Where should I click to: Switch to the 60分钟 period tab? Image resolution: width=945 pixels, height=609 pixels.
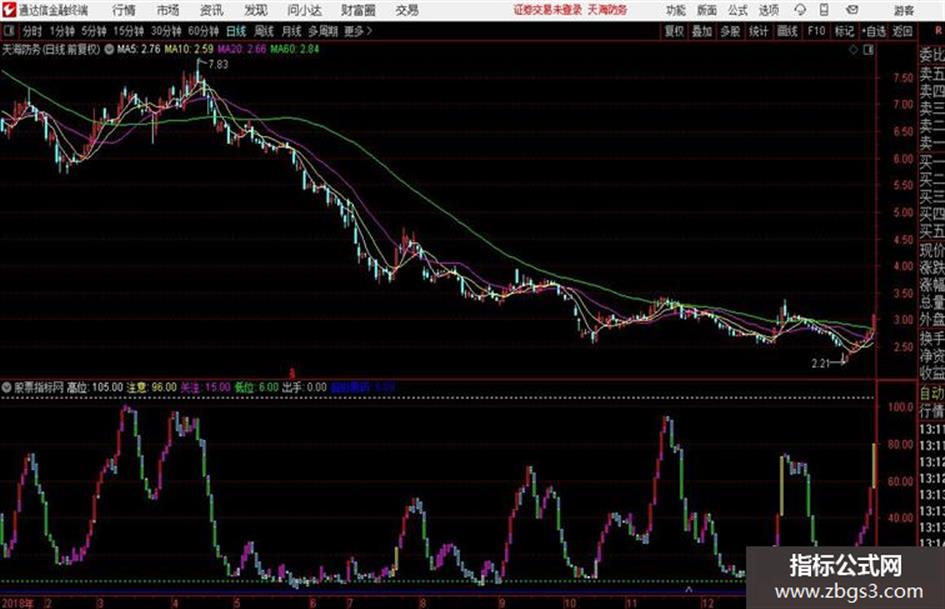click(203, 31)
